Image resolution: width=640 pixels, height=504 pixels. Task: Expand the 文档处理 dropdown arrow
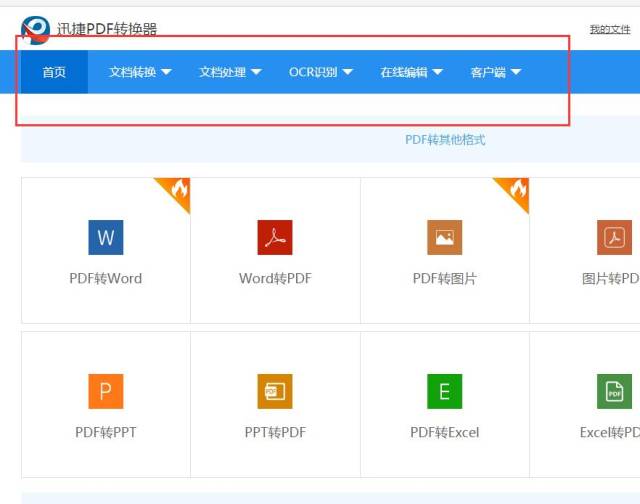coord(256,72)
